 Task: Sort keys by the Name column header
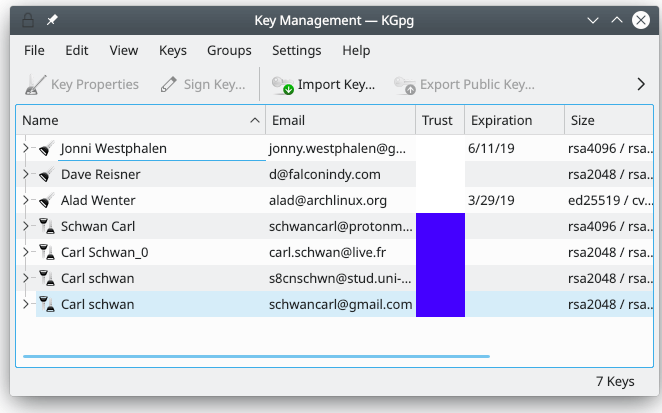point(141,120)
